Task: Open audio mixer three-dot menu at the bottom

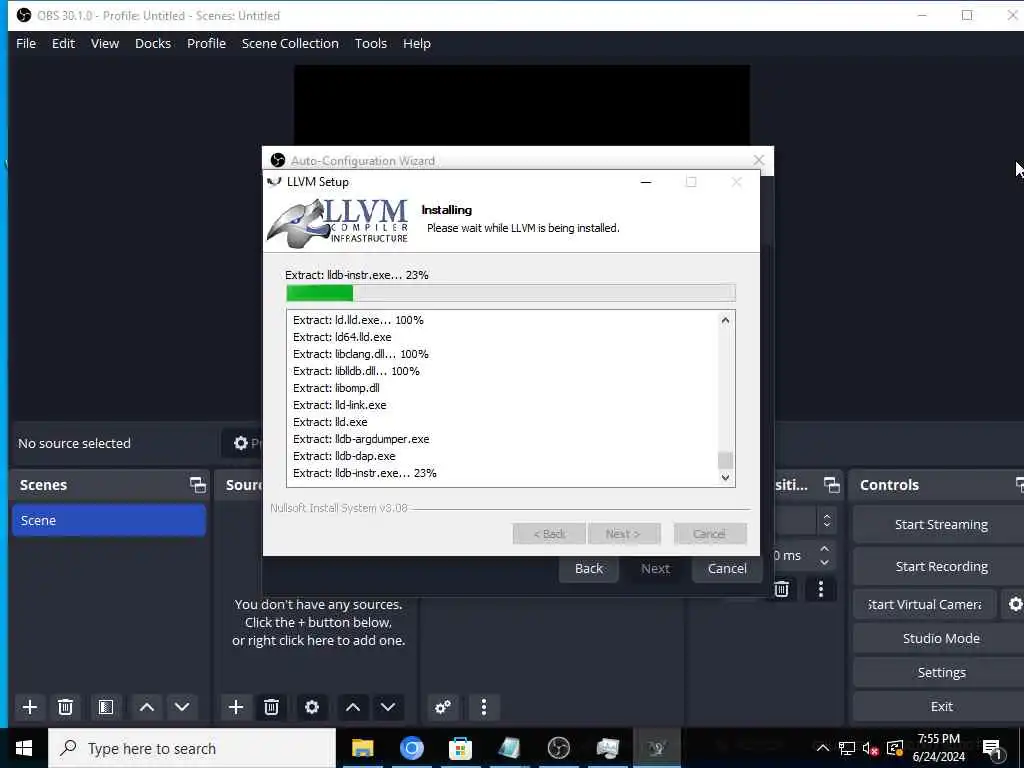Action: point(484,707)
